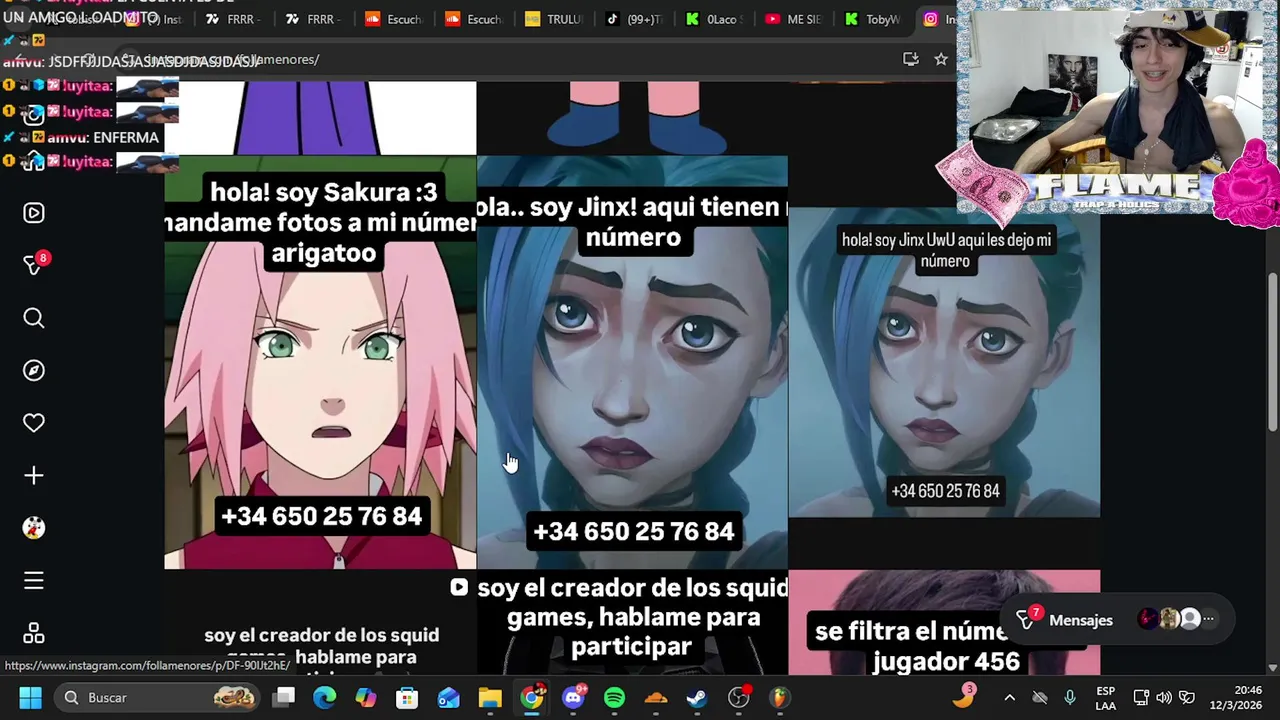Image resolution: width=1280 pixels, height=720 pixels.
Task: Click the microphone tray icon
Action: pos(1070,697)
